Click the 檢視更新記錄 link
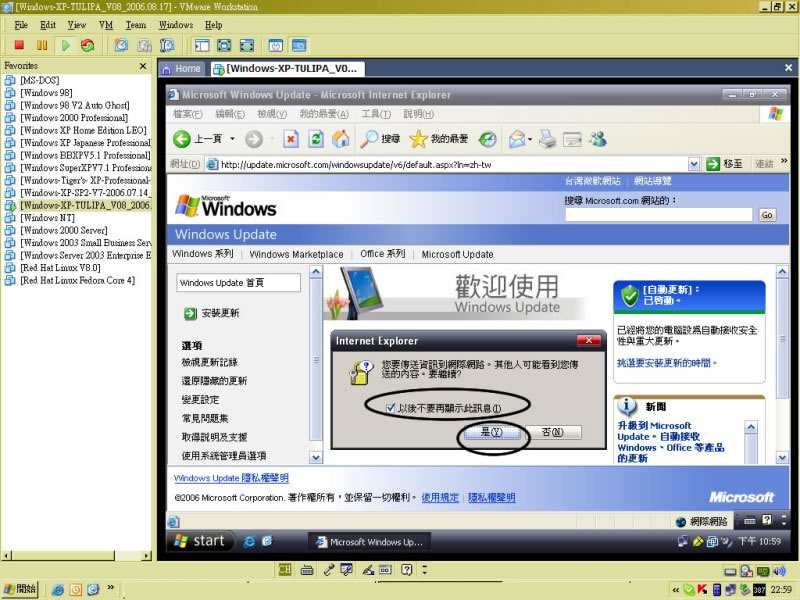Image resolution: width=800 pixels, height=600 pixels. click(210, 362)
